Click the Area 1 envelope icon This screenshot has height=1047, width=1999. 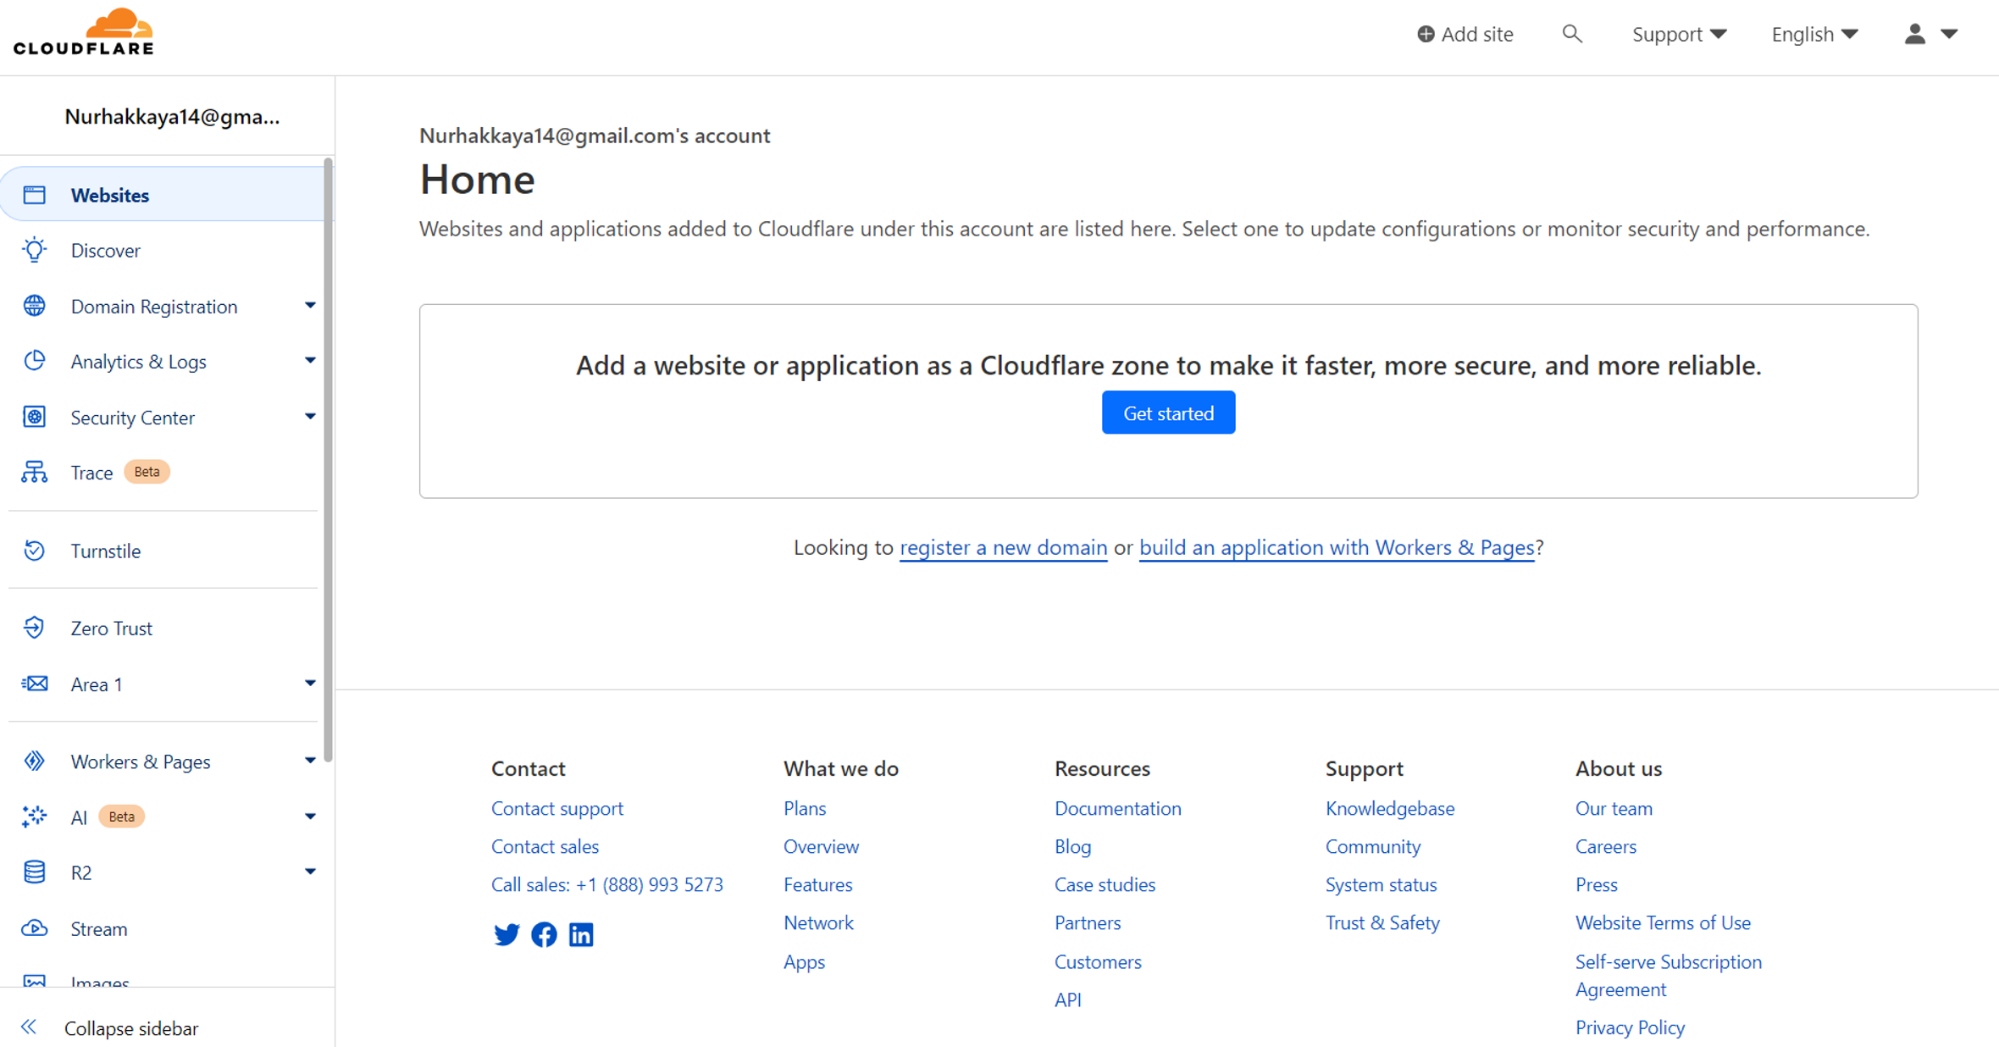[x=34, y=684]
